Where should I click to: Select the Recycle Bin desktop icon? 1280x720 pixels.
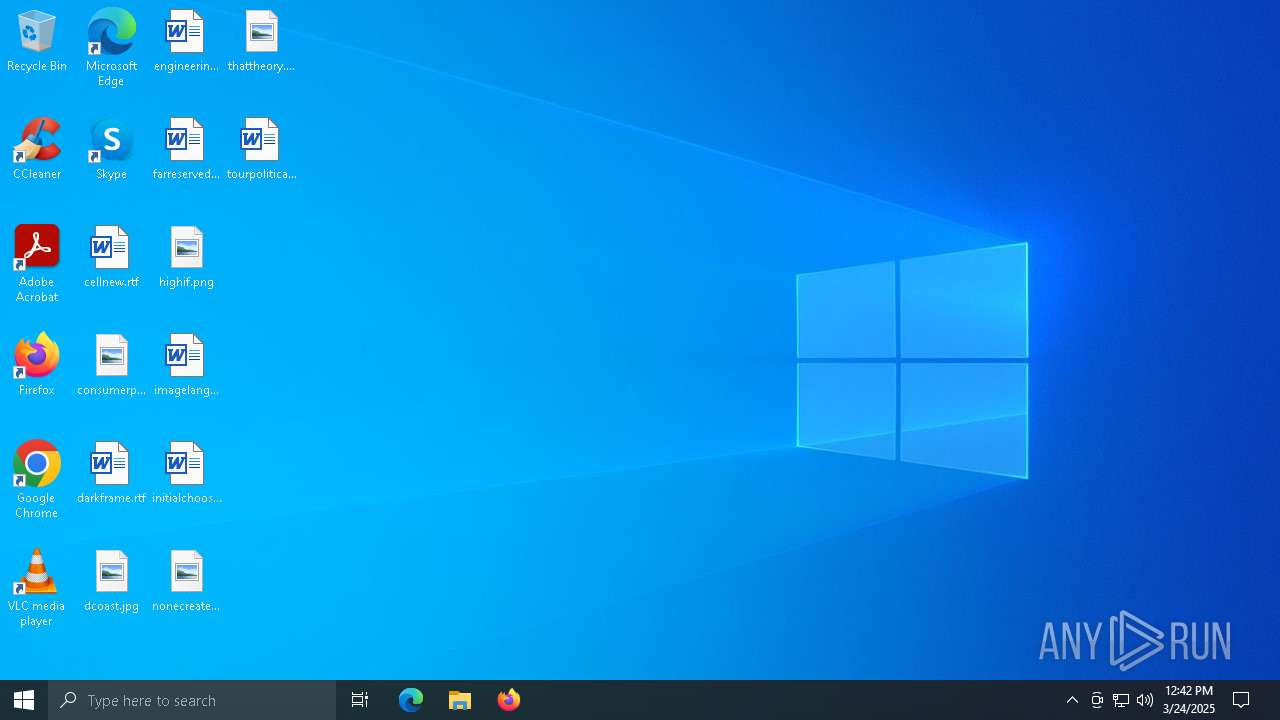(x=37, y=42)
